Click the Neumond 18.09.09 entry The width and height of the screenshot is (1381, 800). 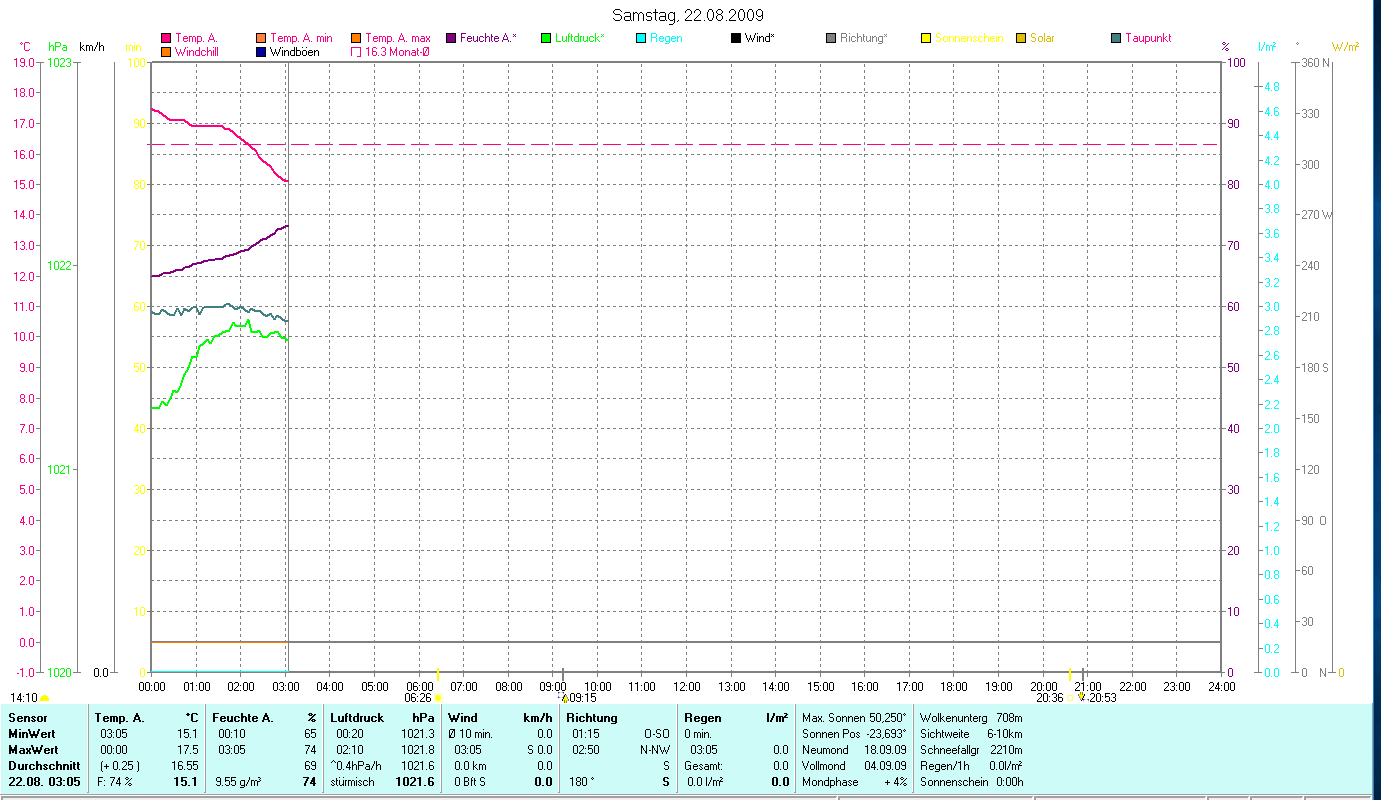click(x=852, y=750)
